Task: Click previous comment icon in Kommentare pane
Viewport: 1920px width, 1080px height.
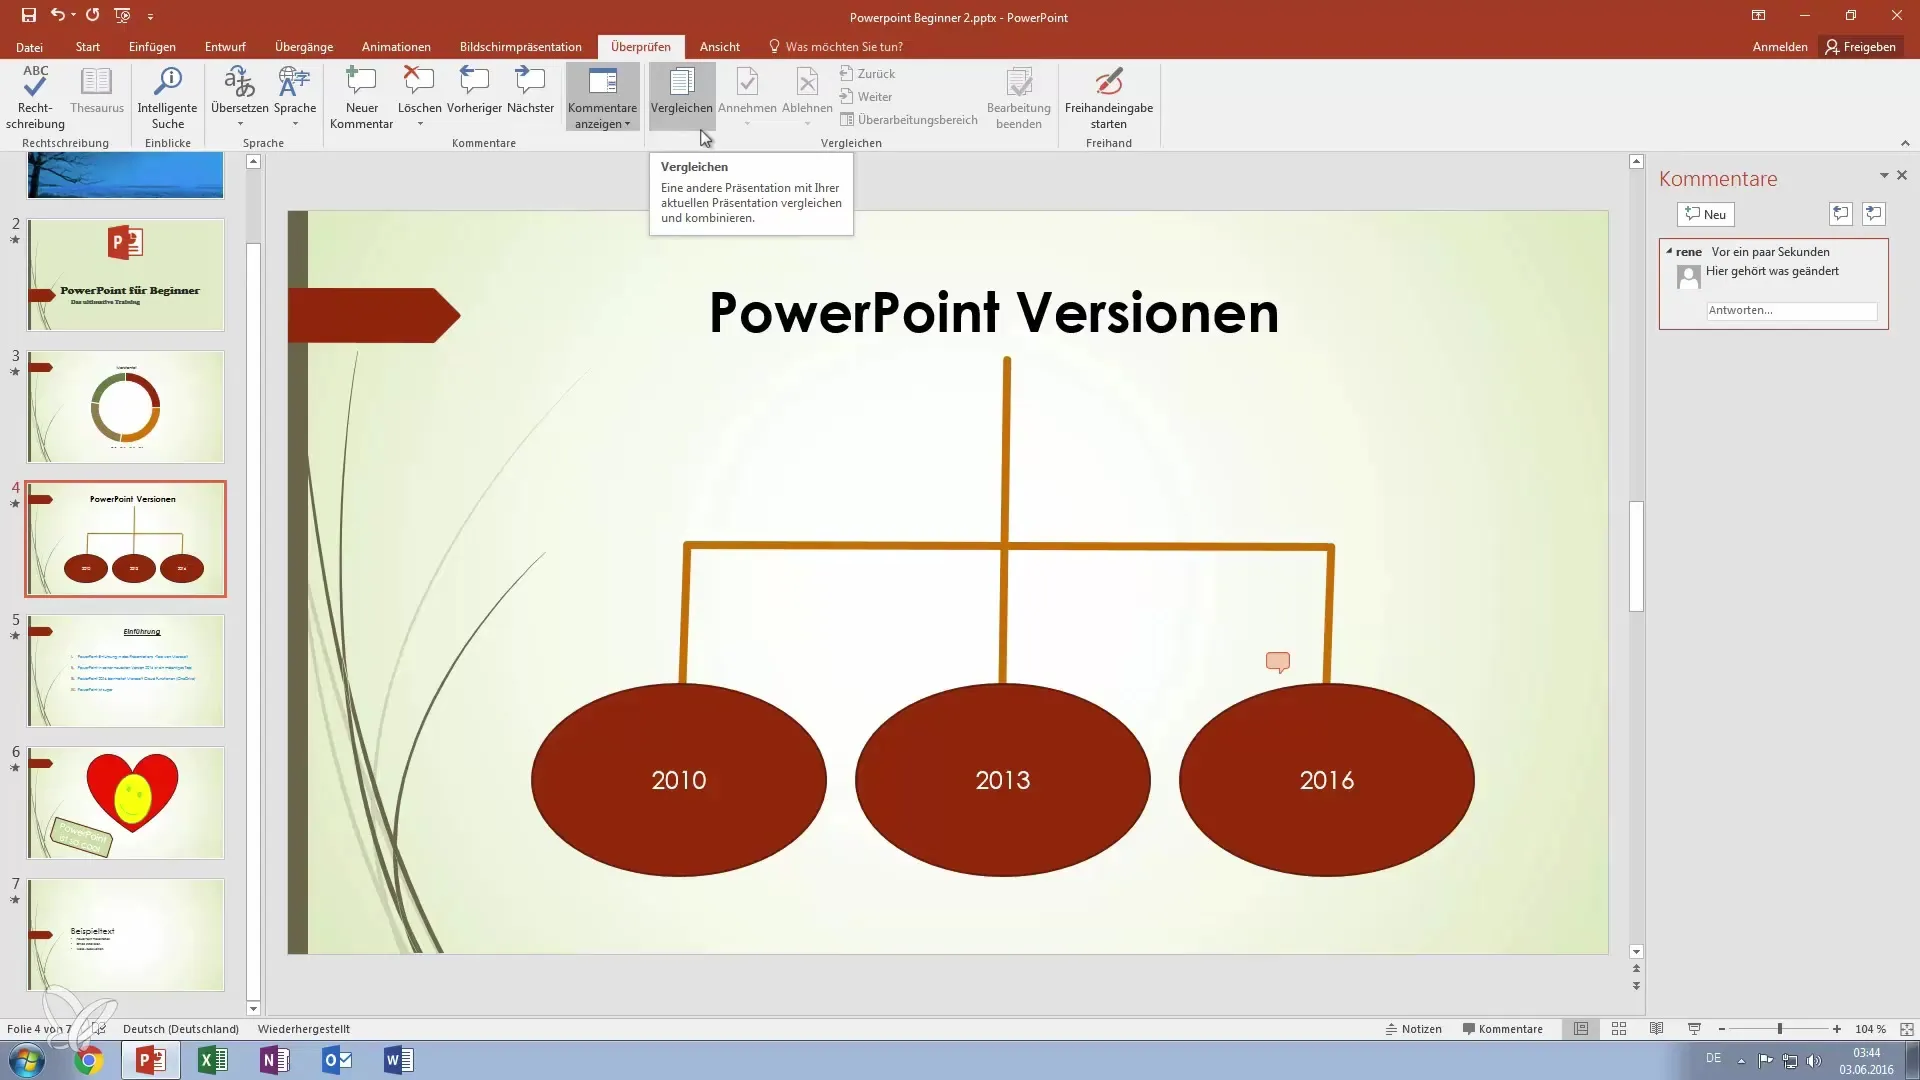Action: coord(1840,214)
